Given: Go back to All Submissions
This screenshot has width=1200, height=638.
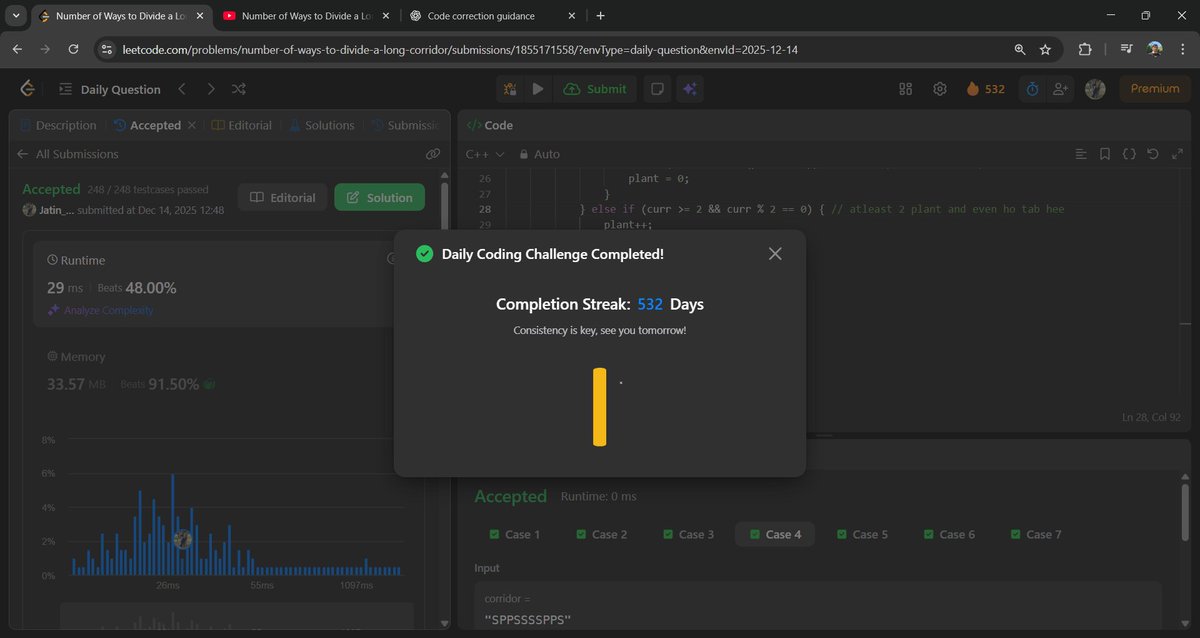Looking at the screenshot, I should pyautogui.click(x=68, y=154).
